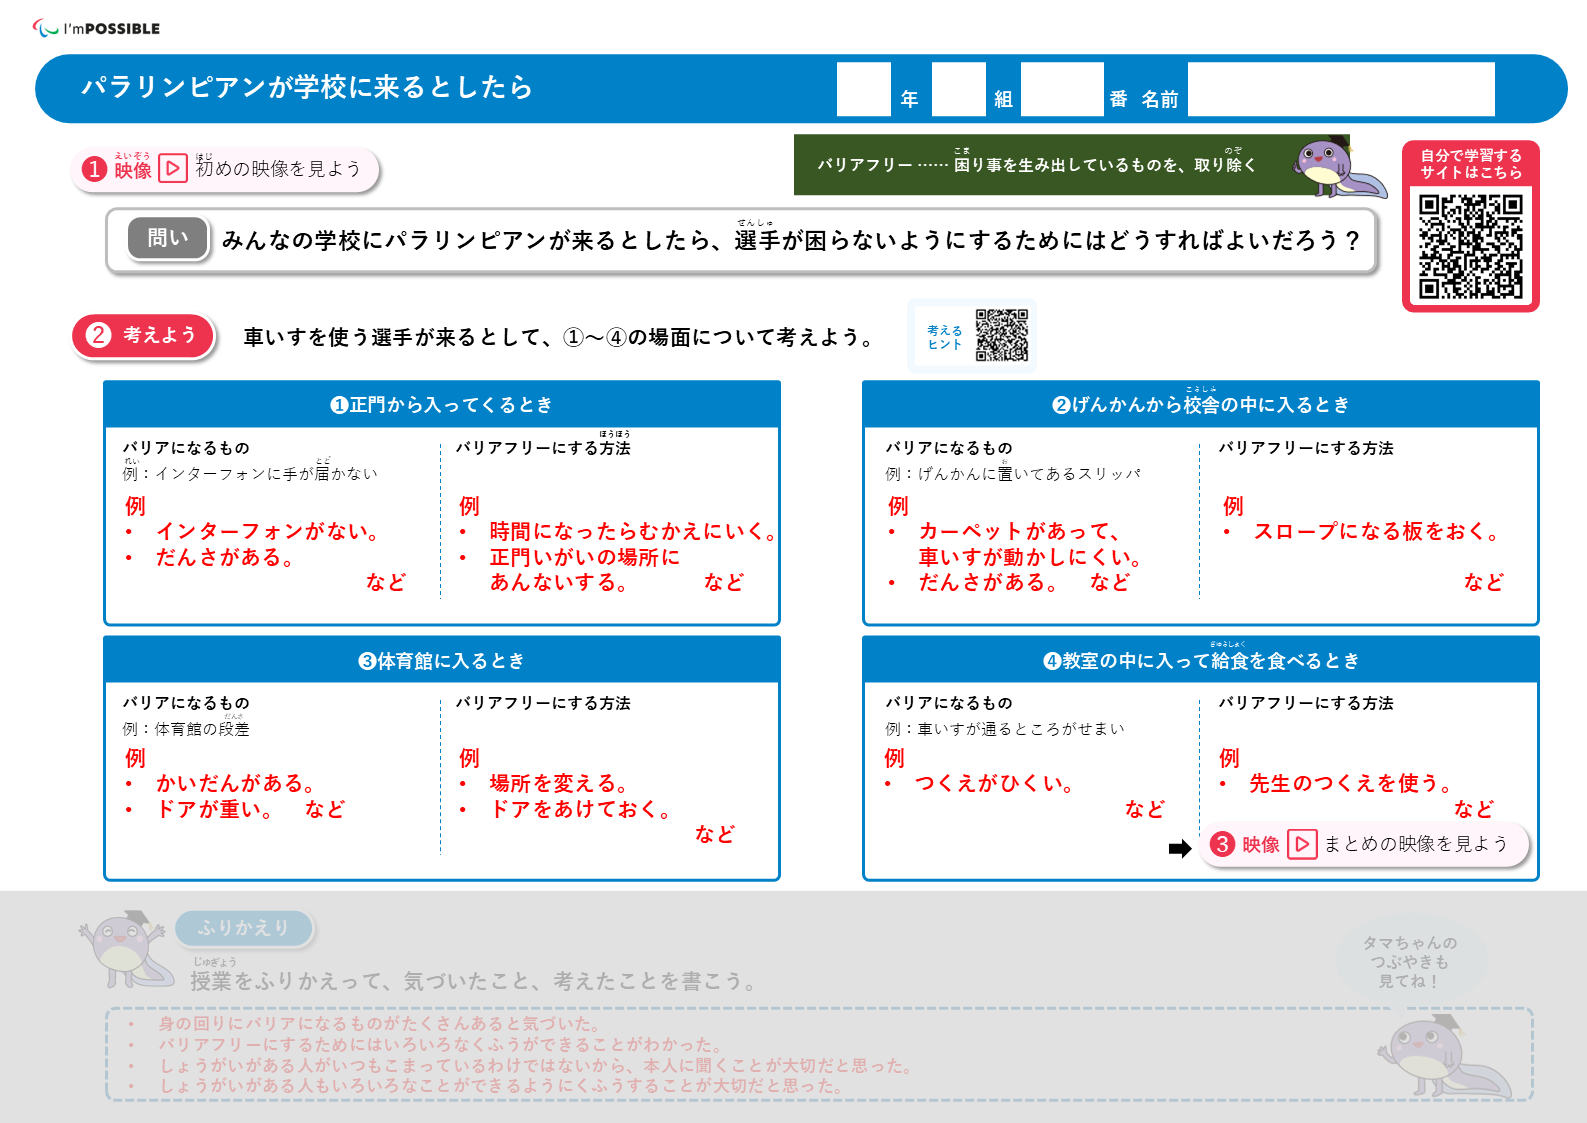Click the red 考えよう step button
This screenshot has height=1123, width=1587.
coord(144,336)
